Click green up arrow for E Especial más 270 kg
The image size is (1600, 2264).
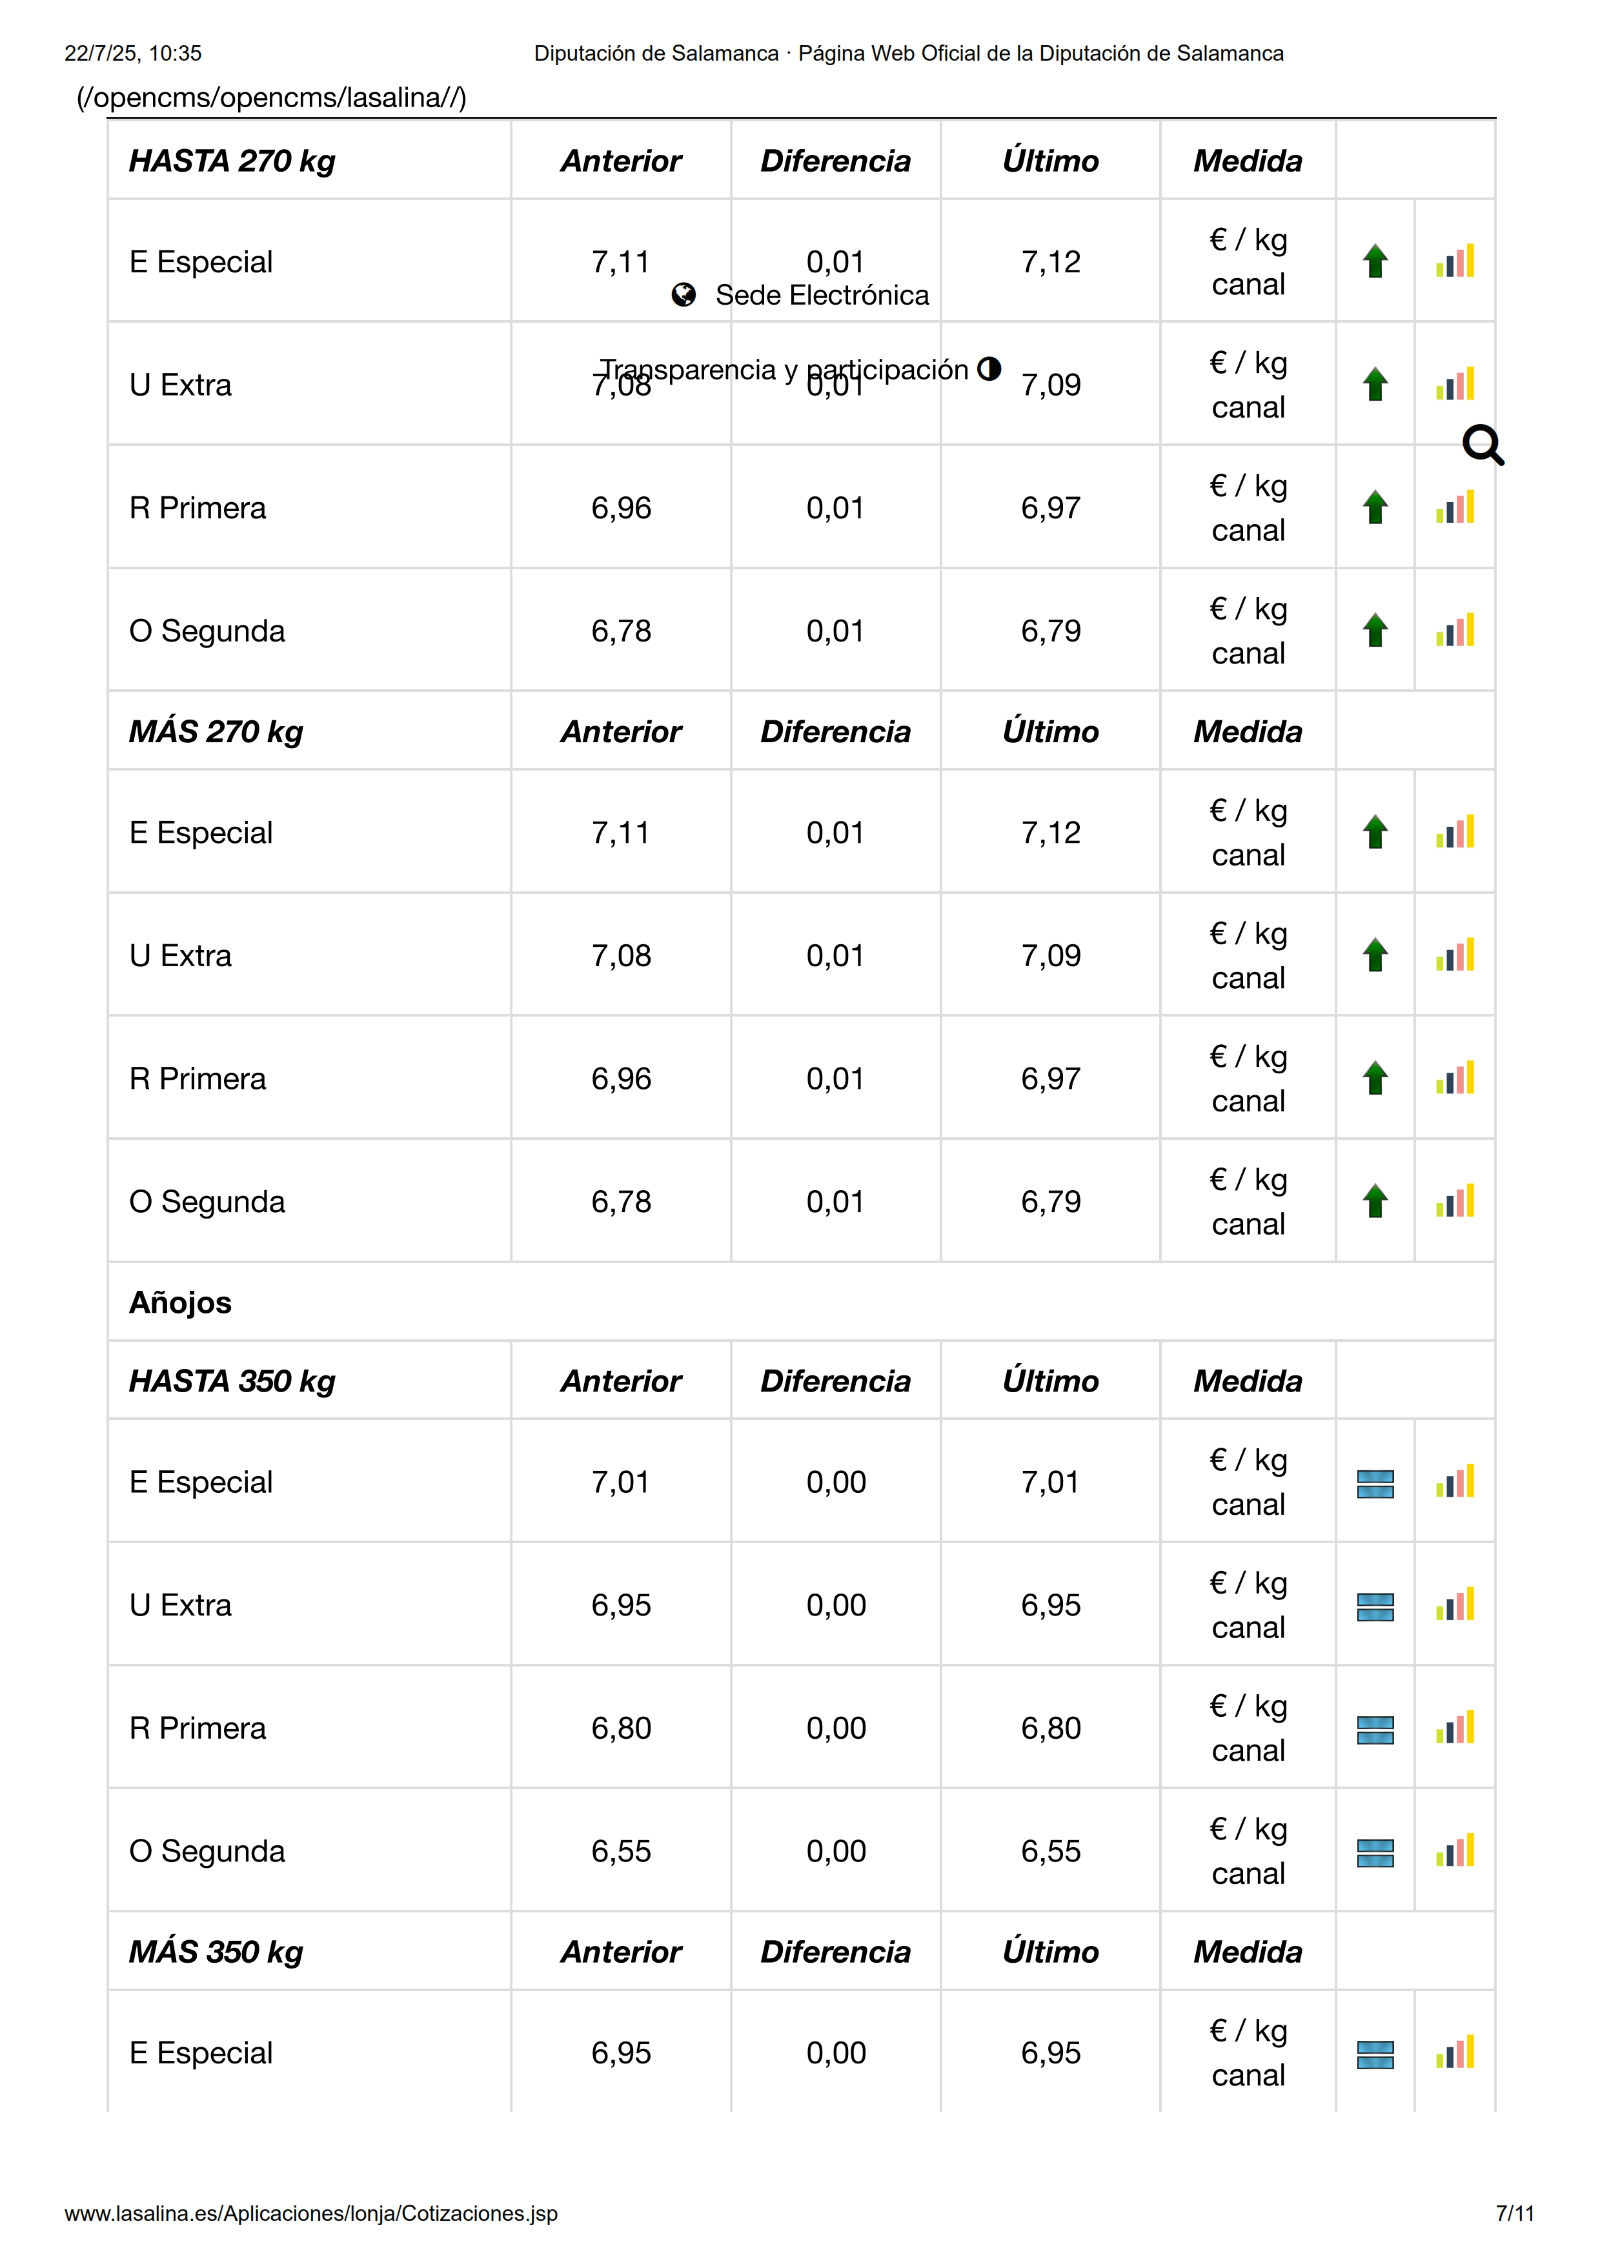tap(1375, 832)
